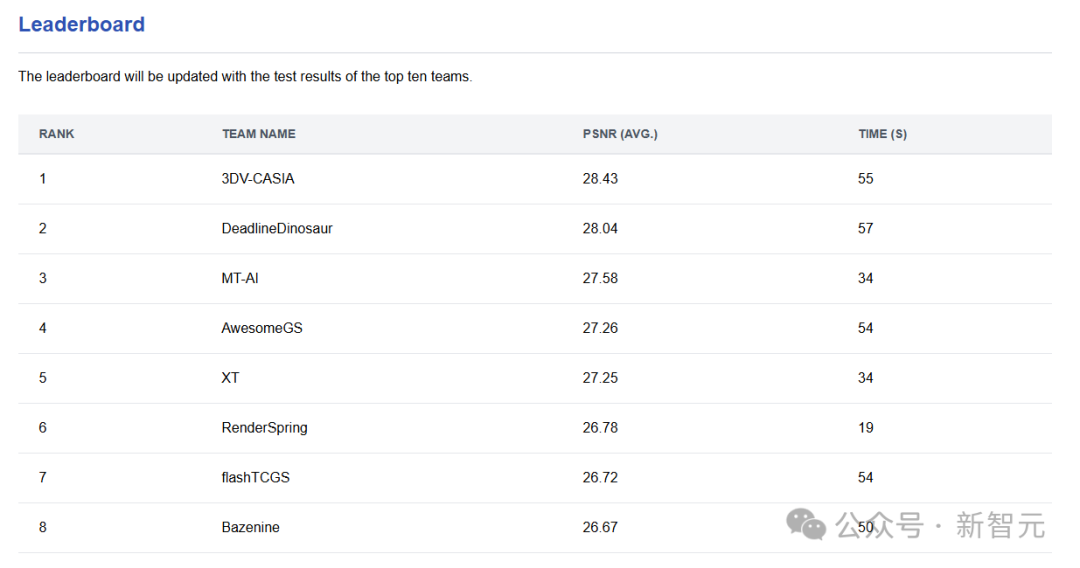The height and width of the screenshot is (568, 1080).
Task: Select team name flashTCGS
Action: pos(256,478)
